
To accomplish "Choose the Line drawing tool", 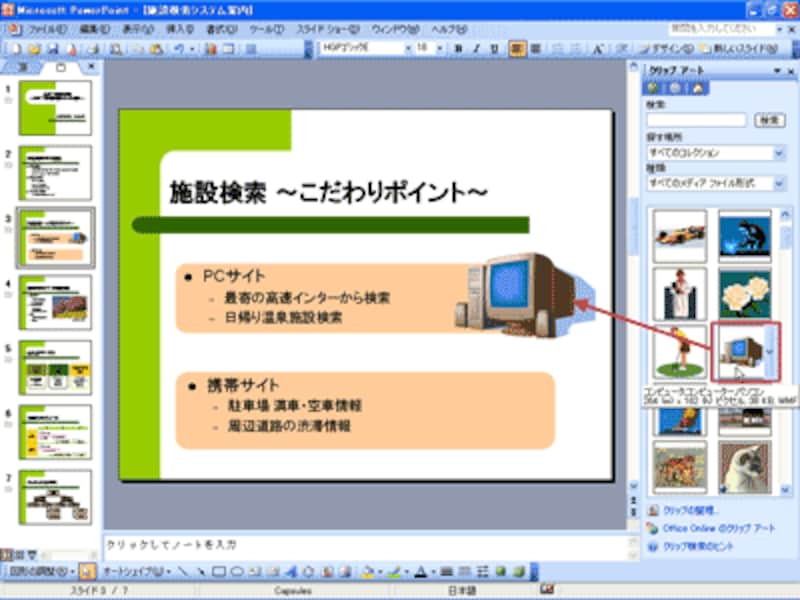I will tap(183, 572).
